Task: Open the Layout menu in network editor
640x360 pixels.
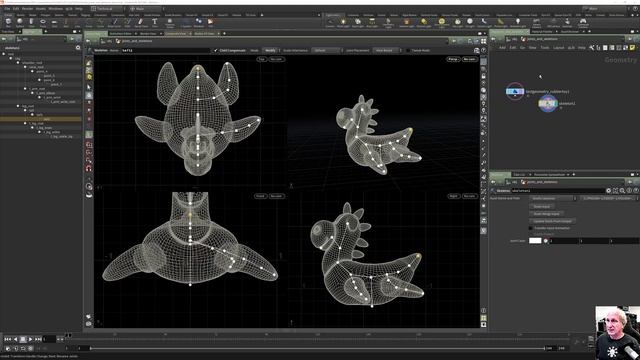Action: click(558, 48)
